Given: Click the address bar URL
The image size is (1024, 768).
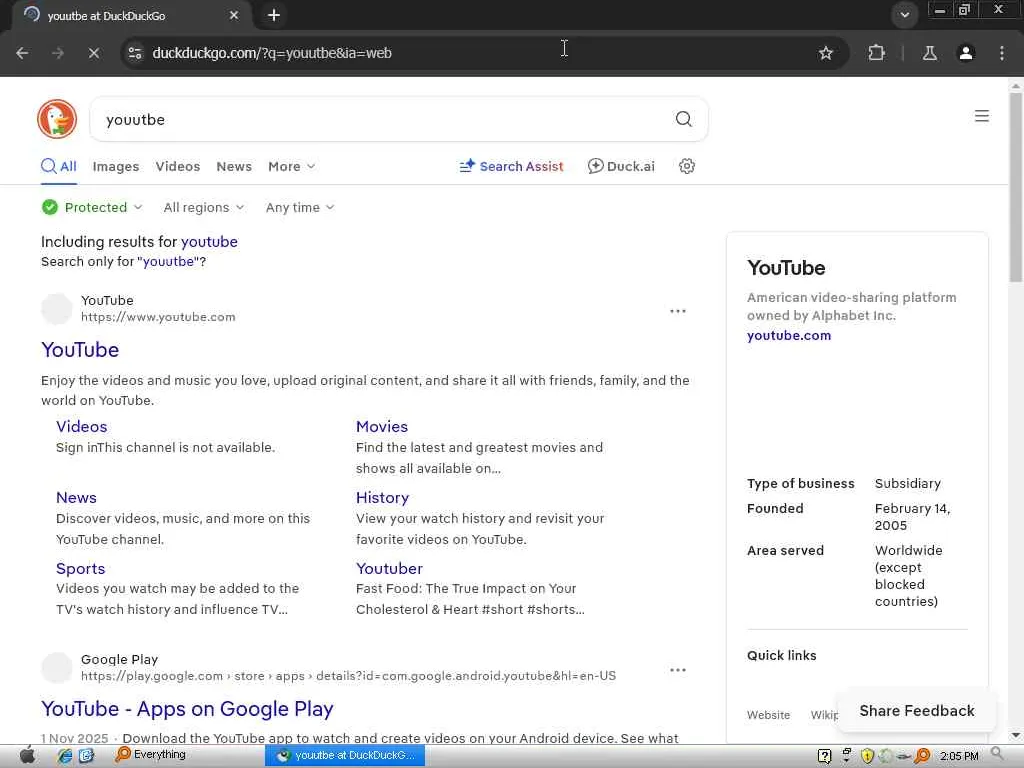Looking at the screenshot, I should click(272, 53).
